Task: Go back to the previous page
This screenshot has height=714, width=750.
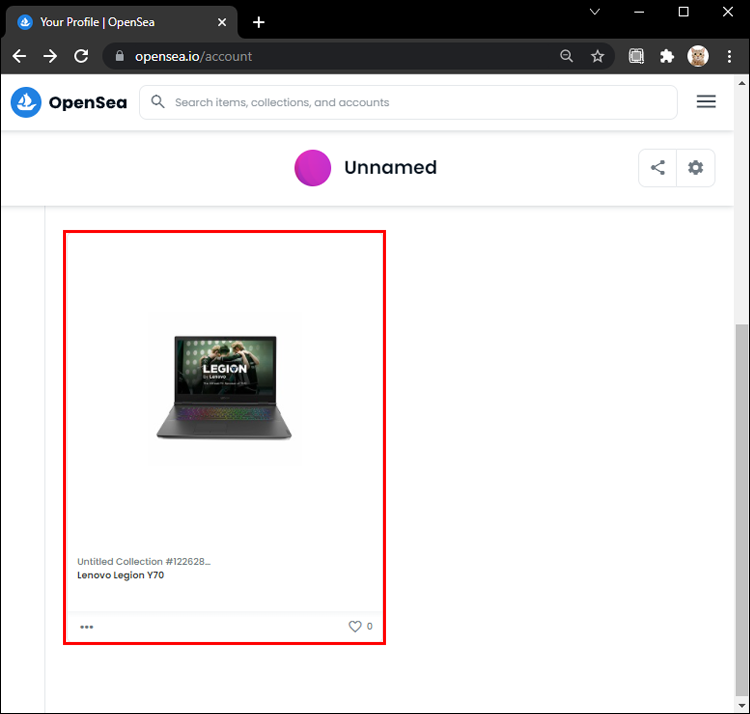Action: [x=19, y=56]
